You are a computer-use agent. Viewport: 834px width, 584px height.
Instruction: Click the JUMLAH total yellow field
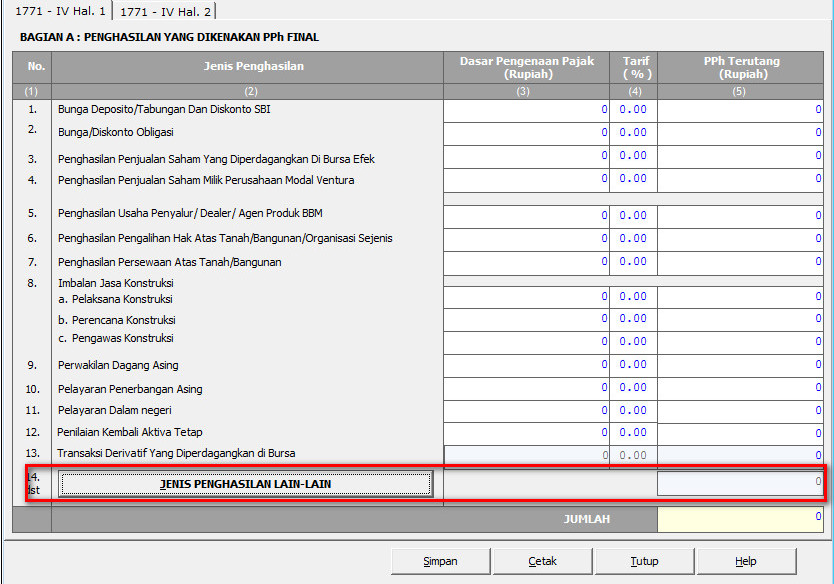click(740, 519)
